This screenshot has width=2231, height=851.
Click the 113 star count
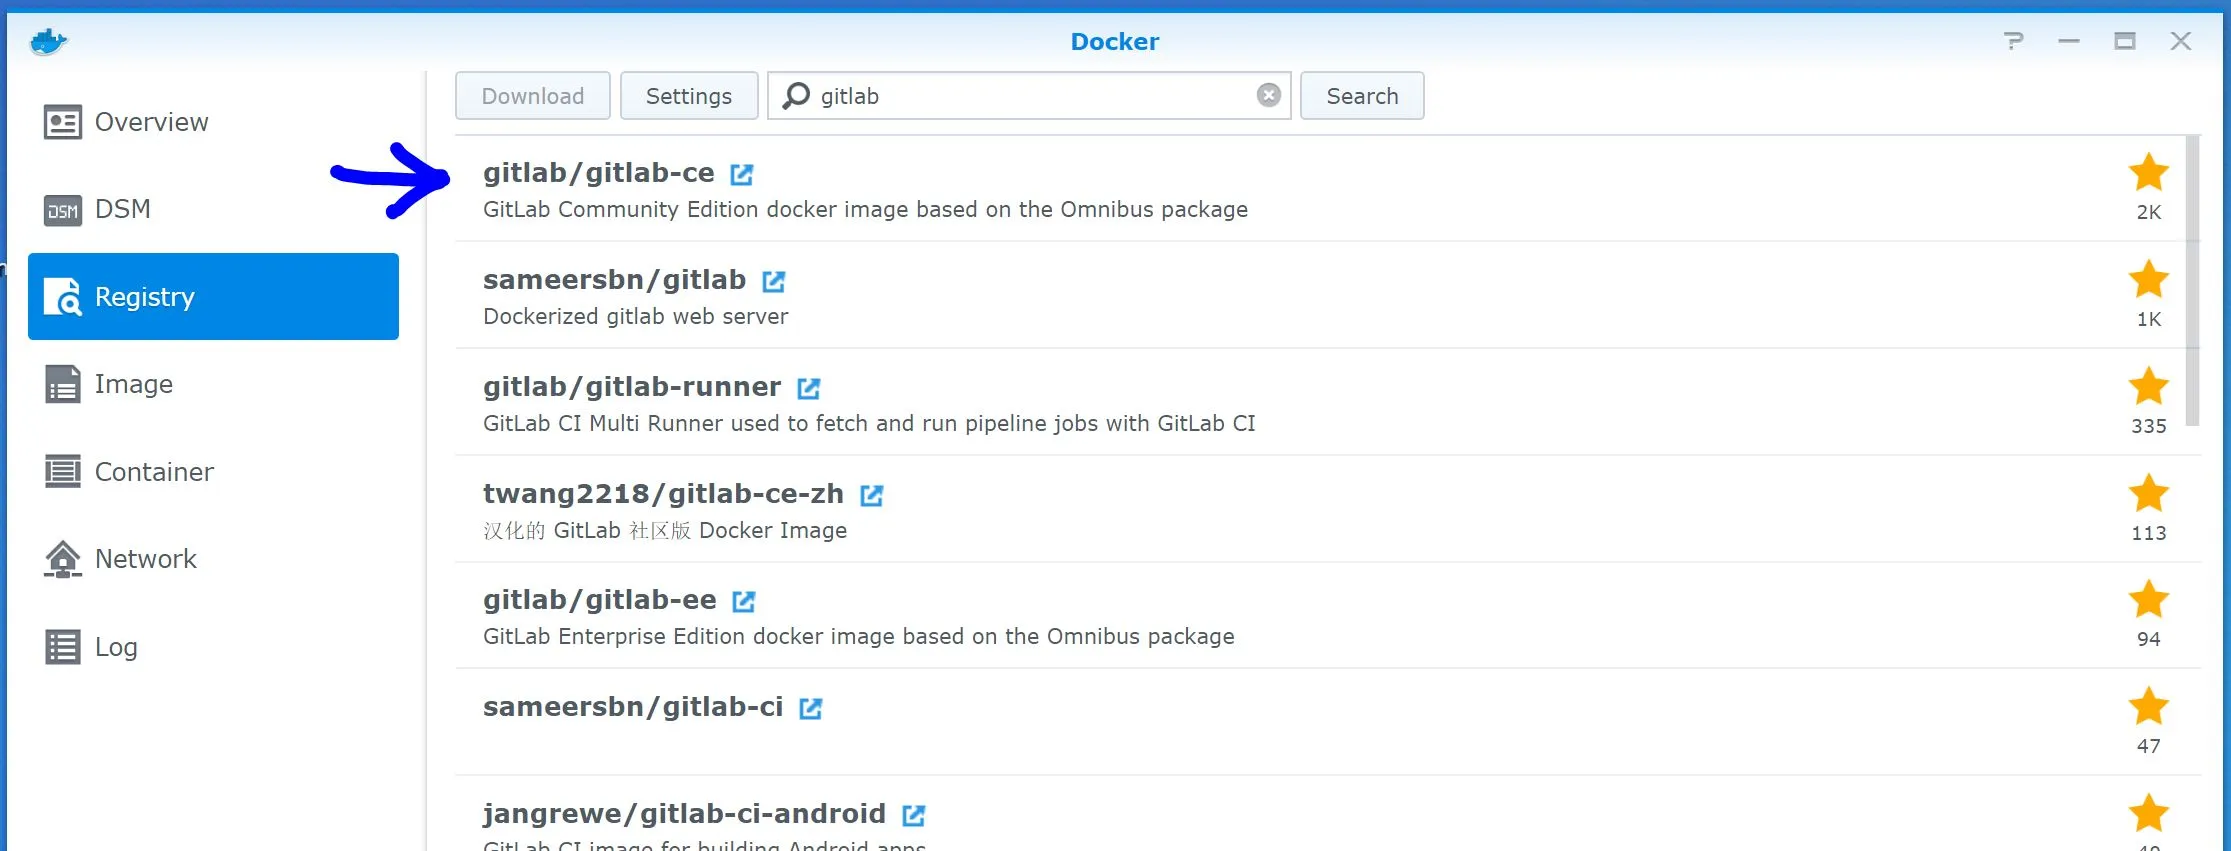[x=2149, y=533]
